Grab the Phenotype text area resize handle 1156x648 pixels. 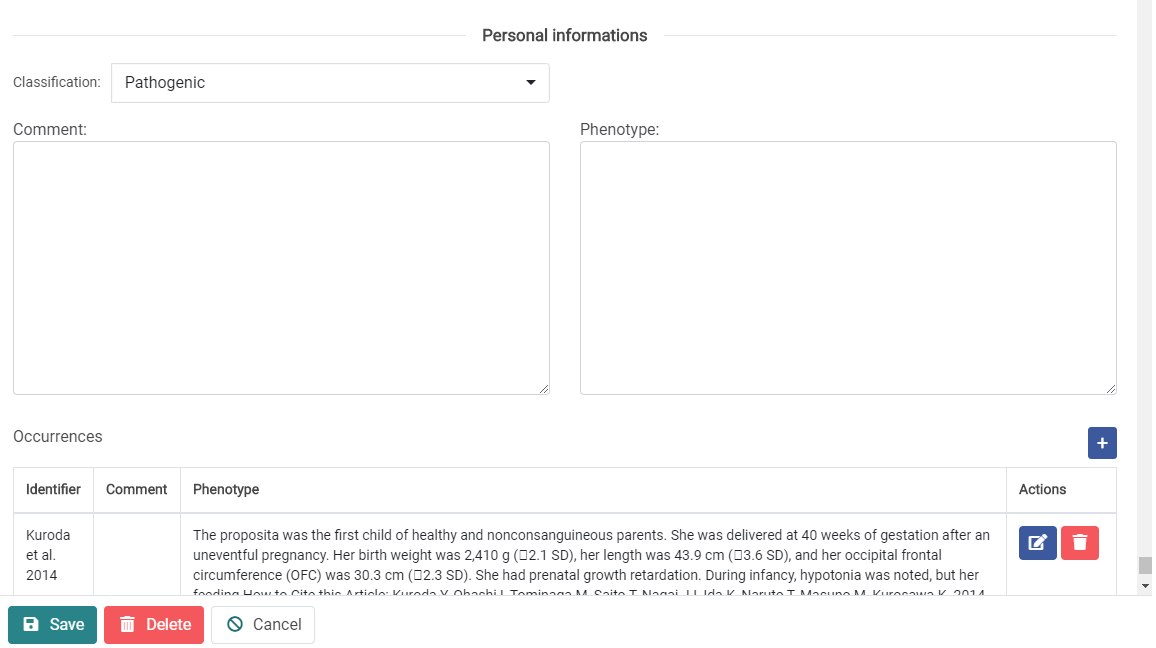pyautogui.click(x=1111, y=389)
